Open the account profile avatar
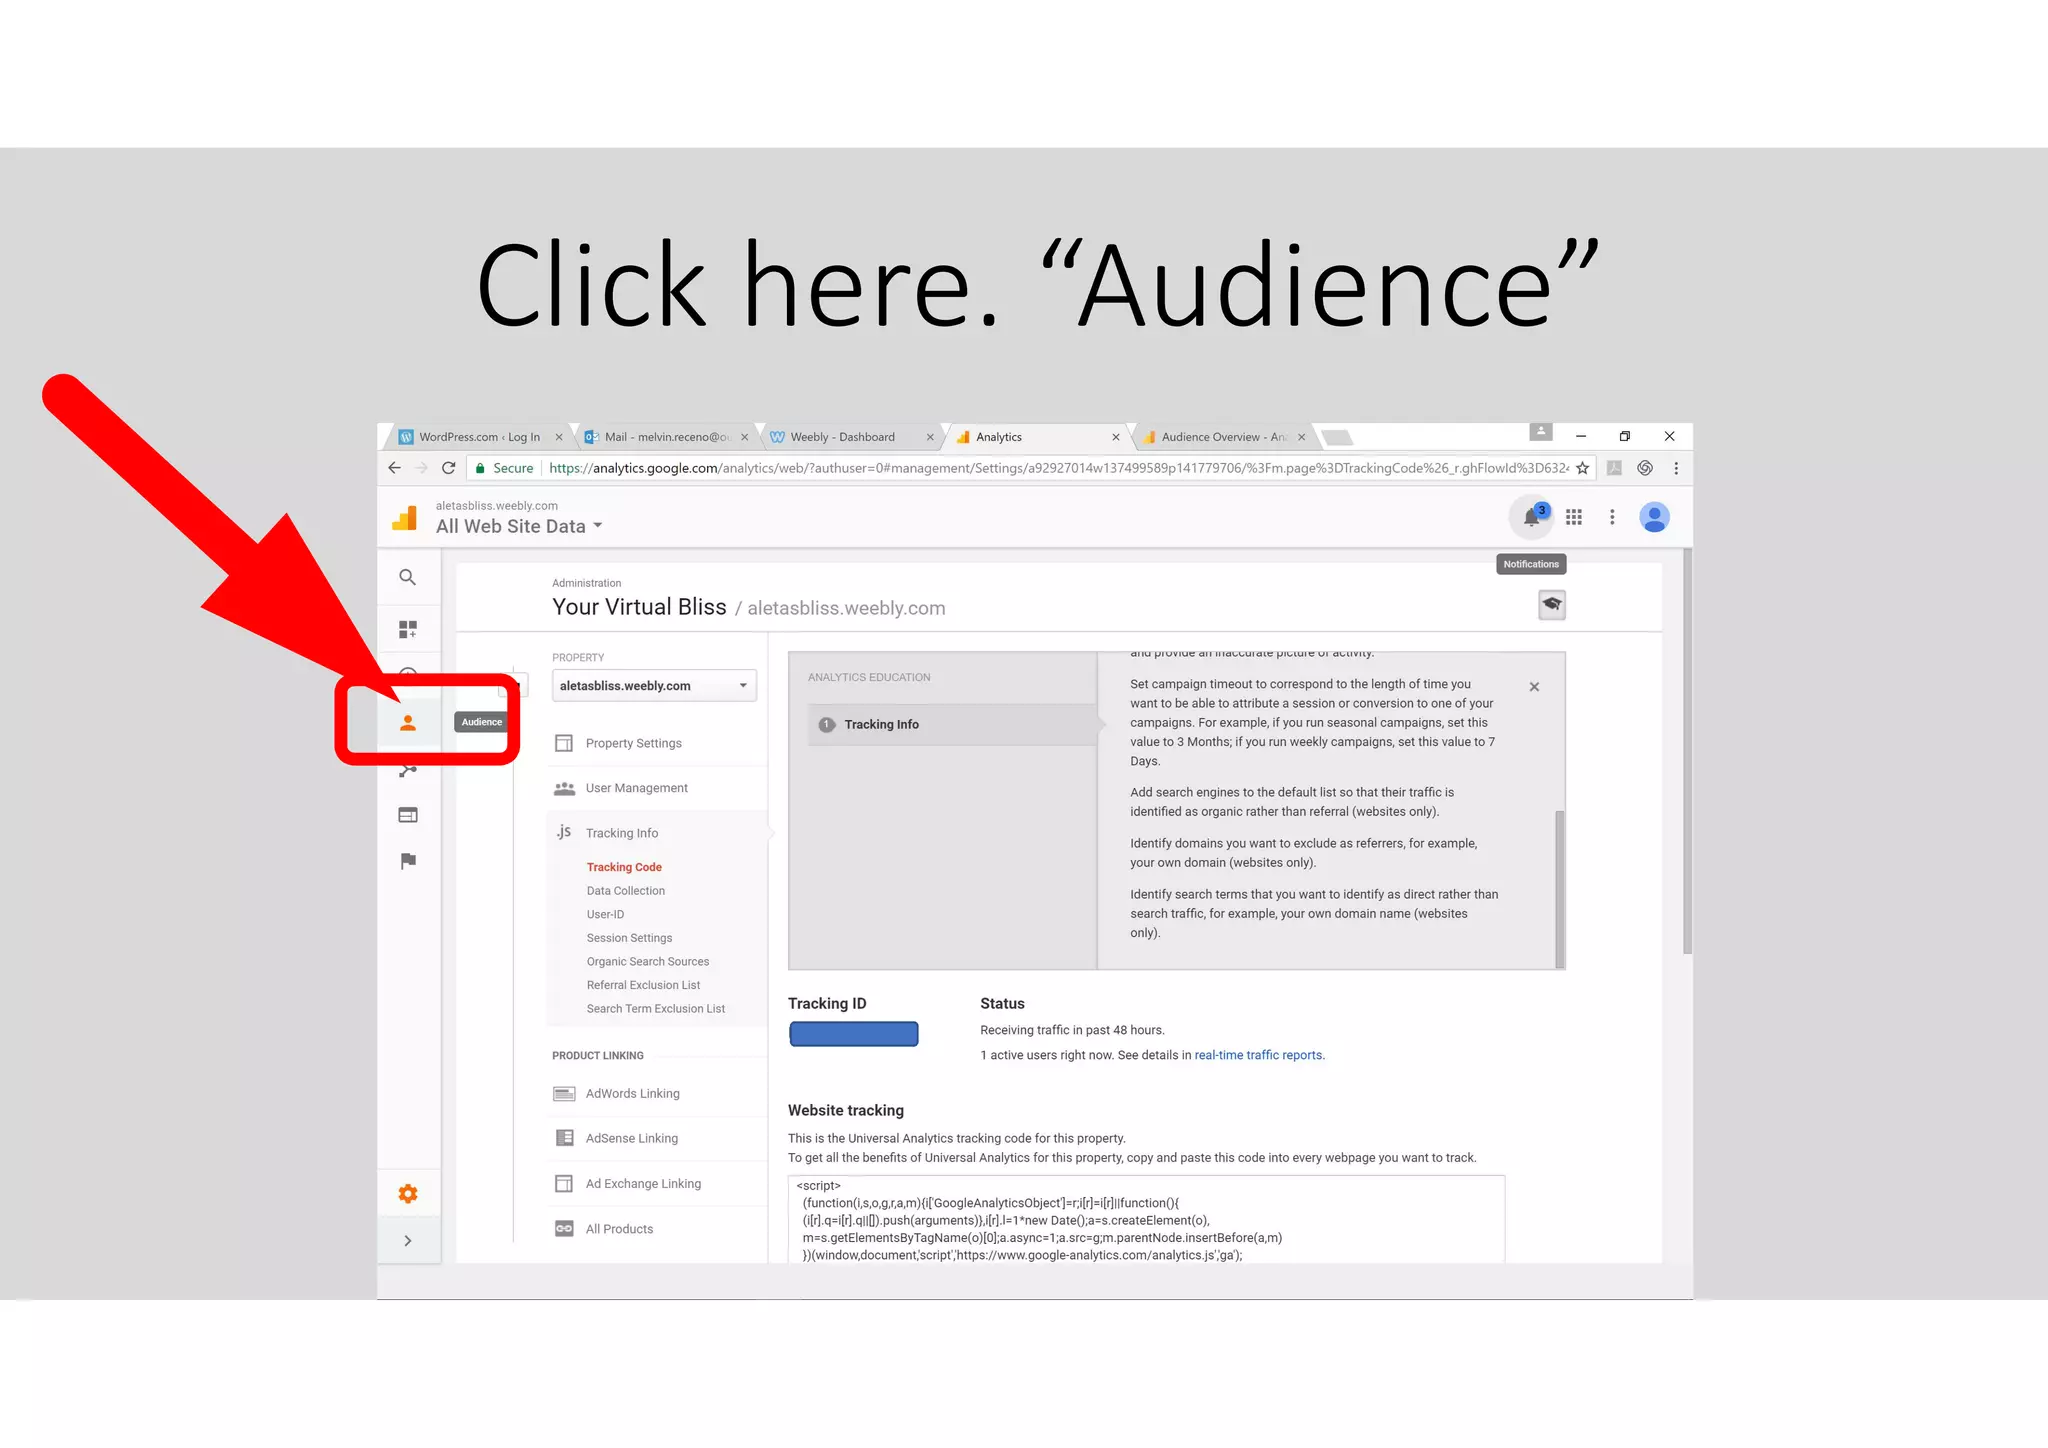The height and width of the screenshot is (1448, 2048). pyautogui.click(x=1655, y=517)
